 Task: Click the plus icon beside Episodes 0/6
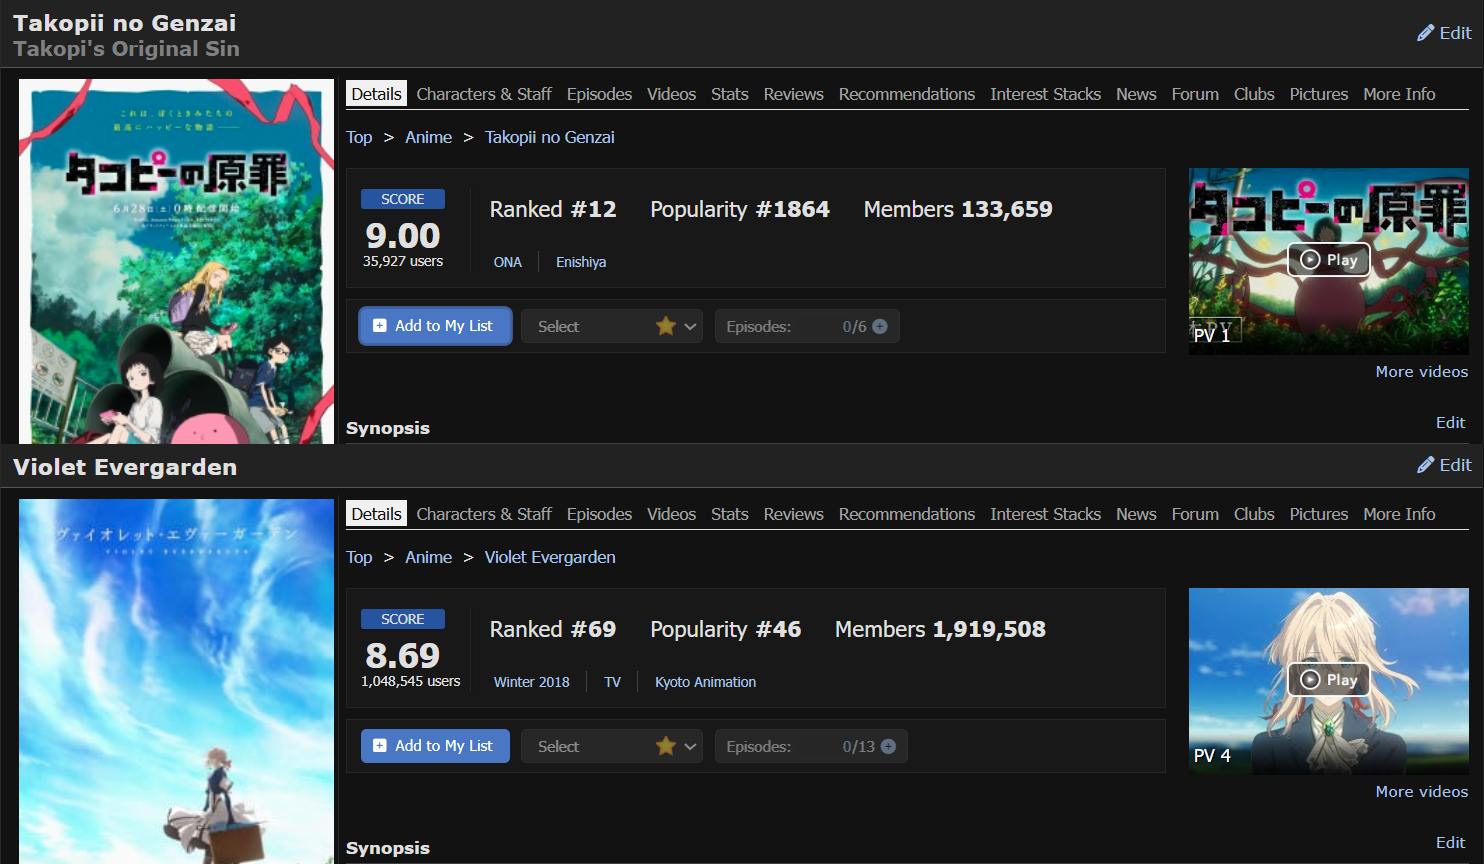tap(880, 326)
